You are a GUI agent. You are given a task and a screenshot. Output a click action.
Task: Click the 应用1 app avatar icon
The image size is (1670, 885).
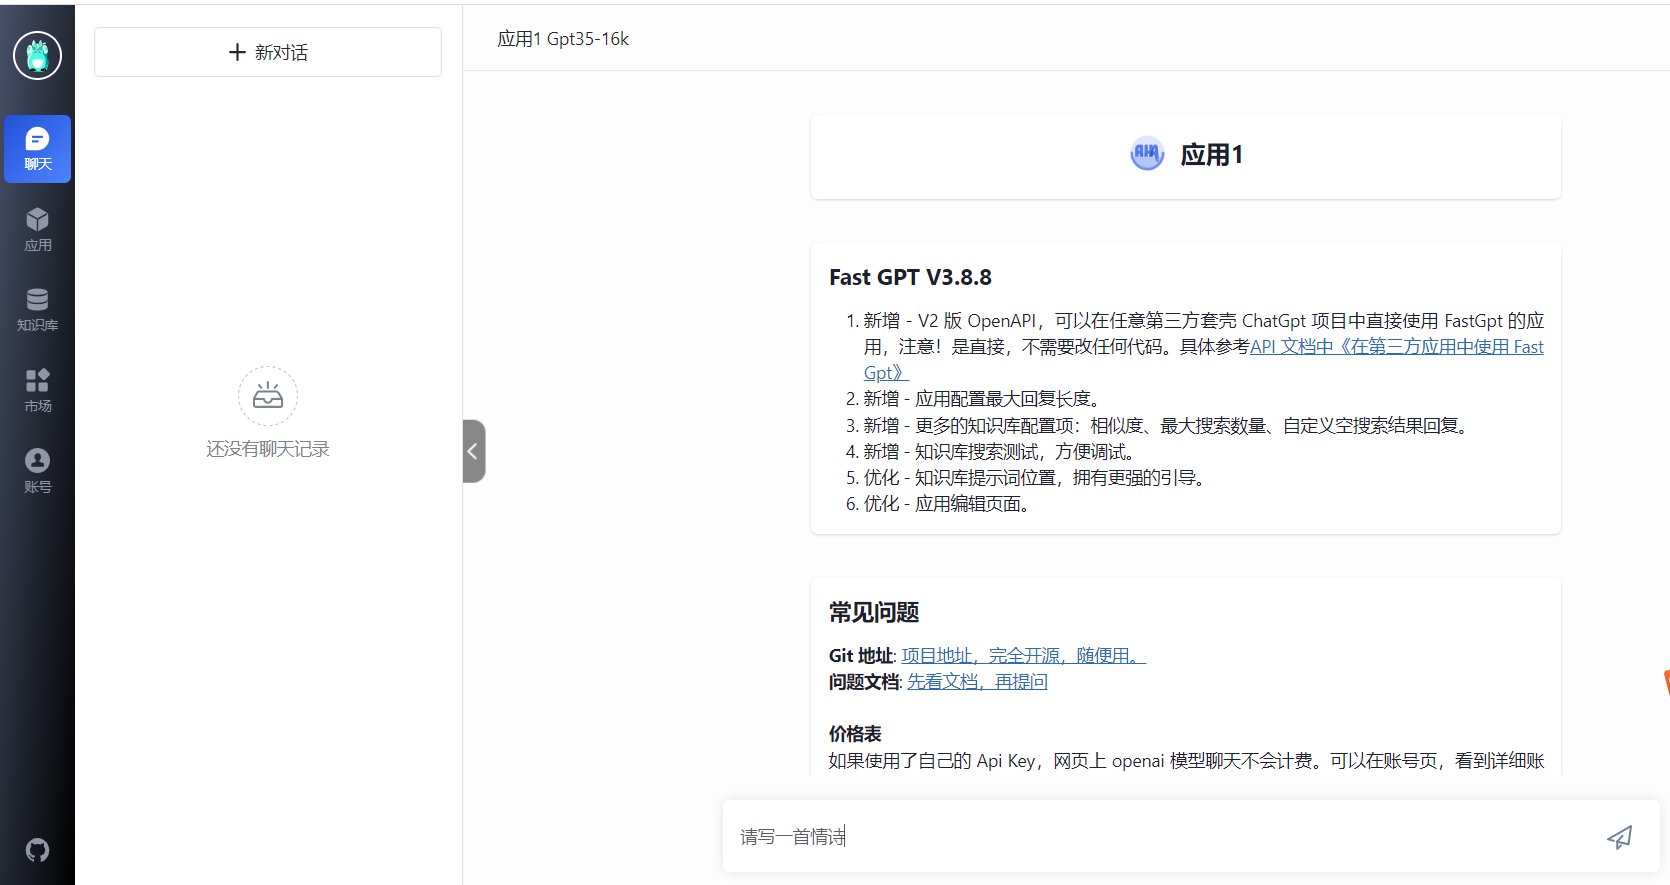pyautogui.click(x=1147, y=154)
